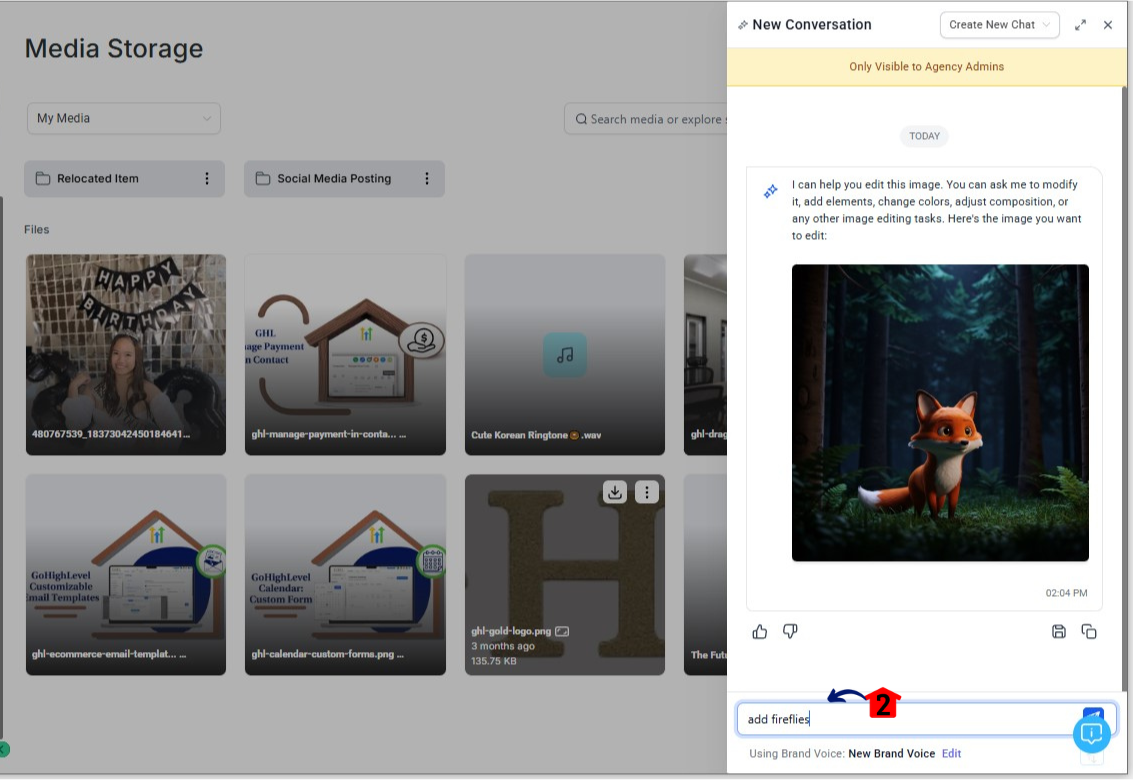
Task: Open the floating support chat widget
Action: click(x=1092, y=734)
